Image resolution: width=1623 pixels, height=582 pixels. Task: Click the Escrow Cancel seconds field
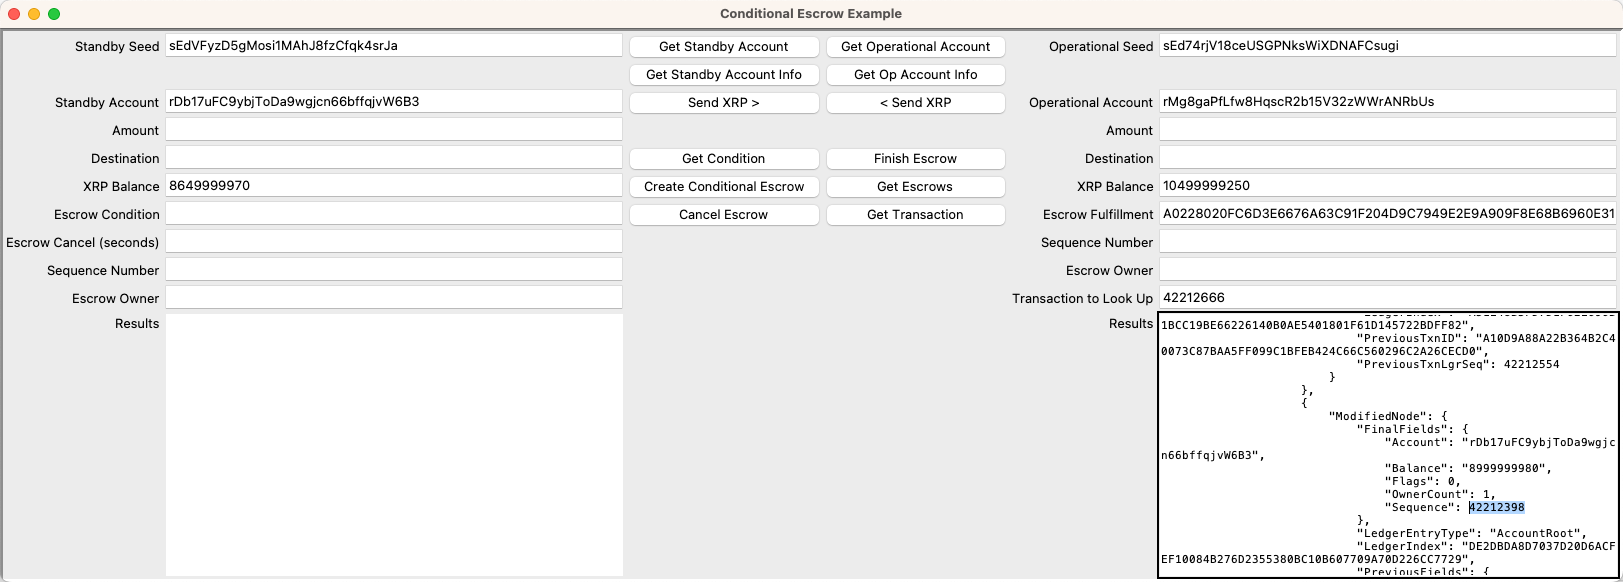pos(394,241)
